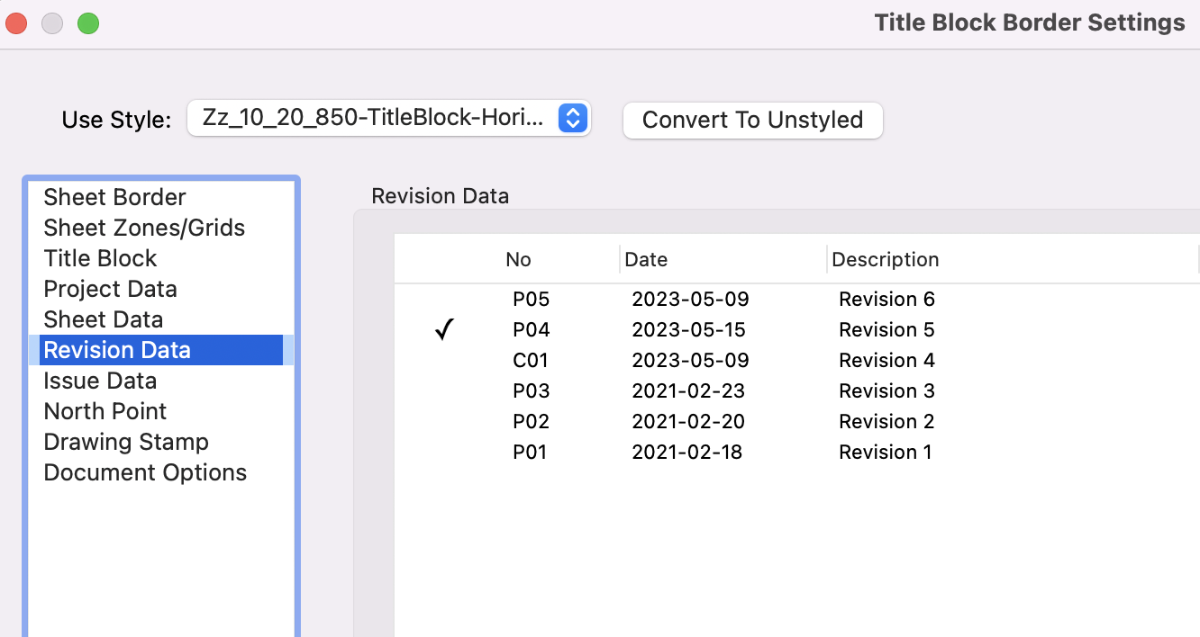Select North Point in the sidebar

click(105, 411)
